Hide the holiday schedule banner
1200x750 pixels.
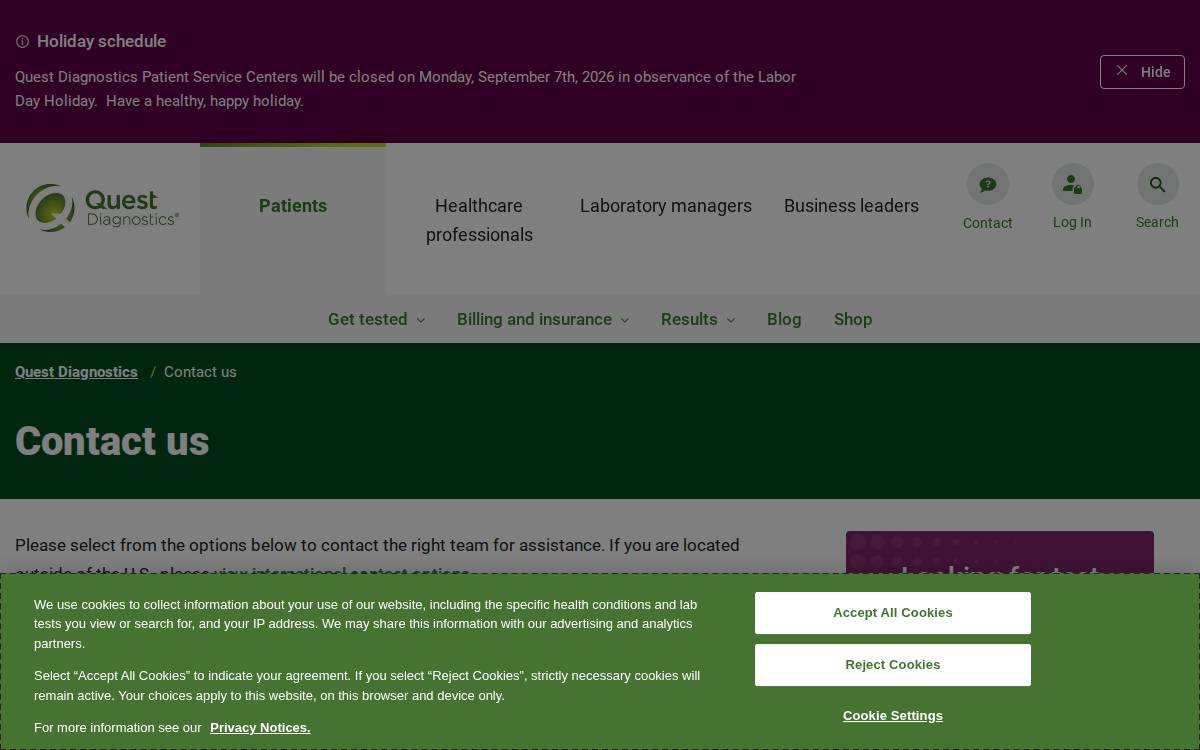(x=1142, y=72)
